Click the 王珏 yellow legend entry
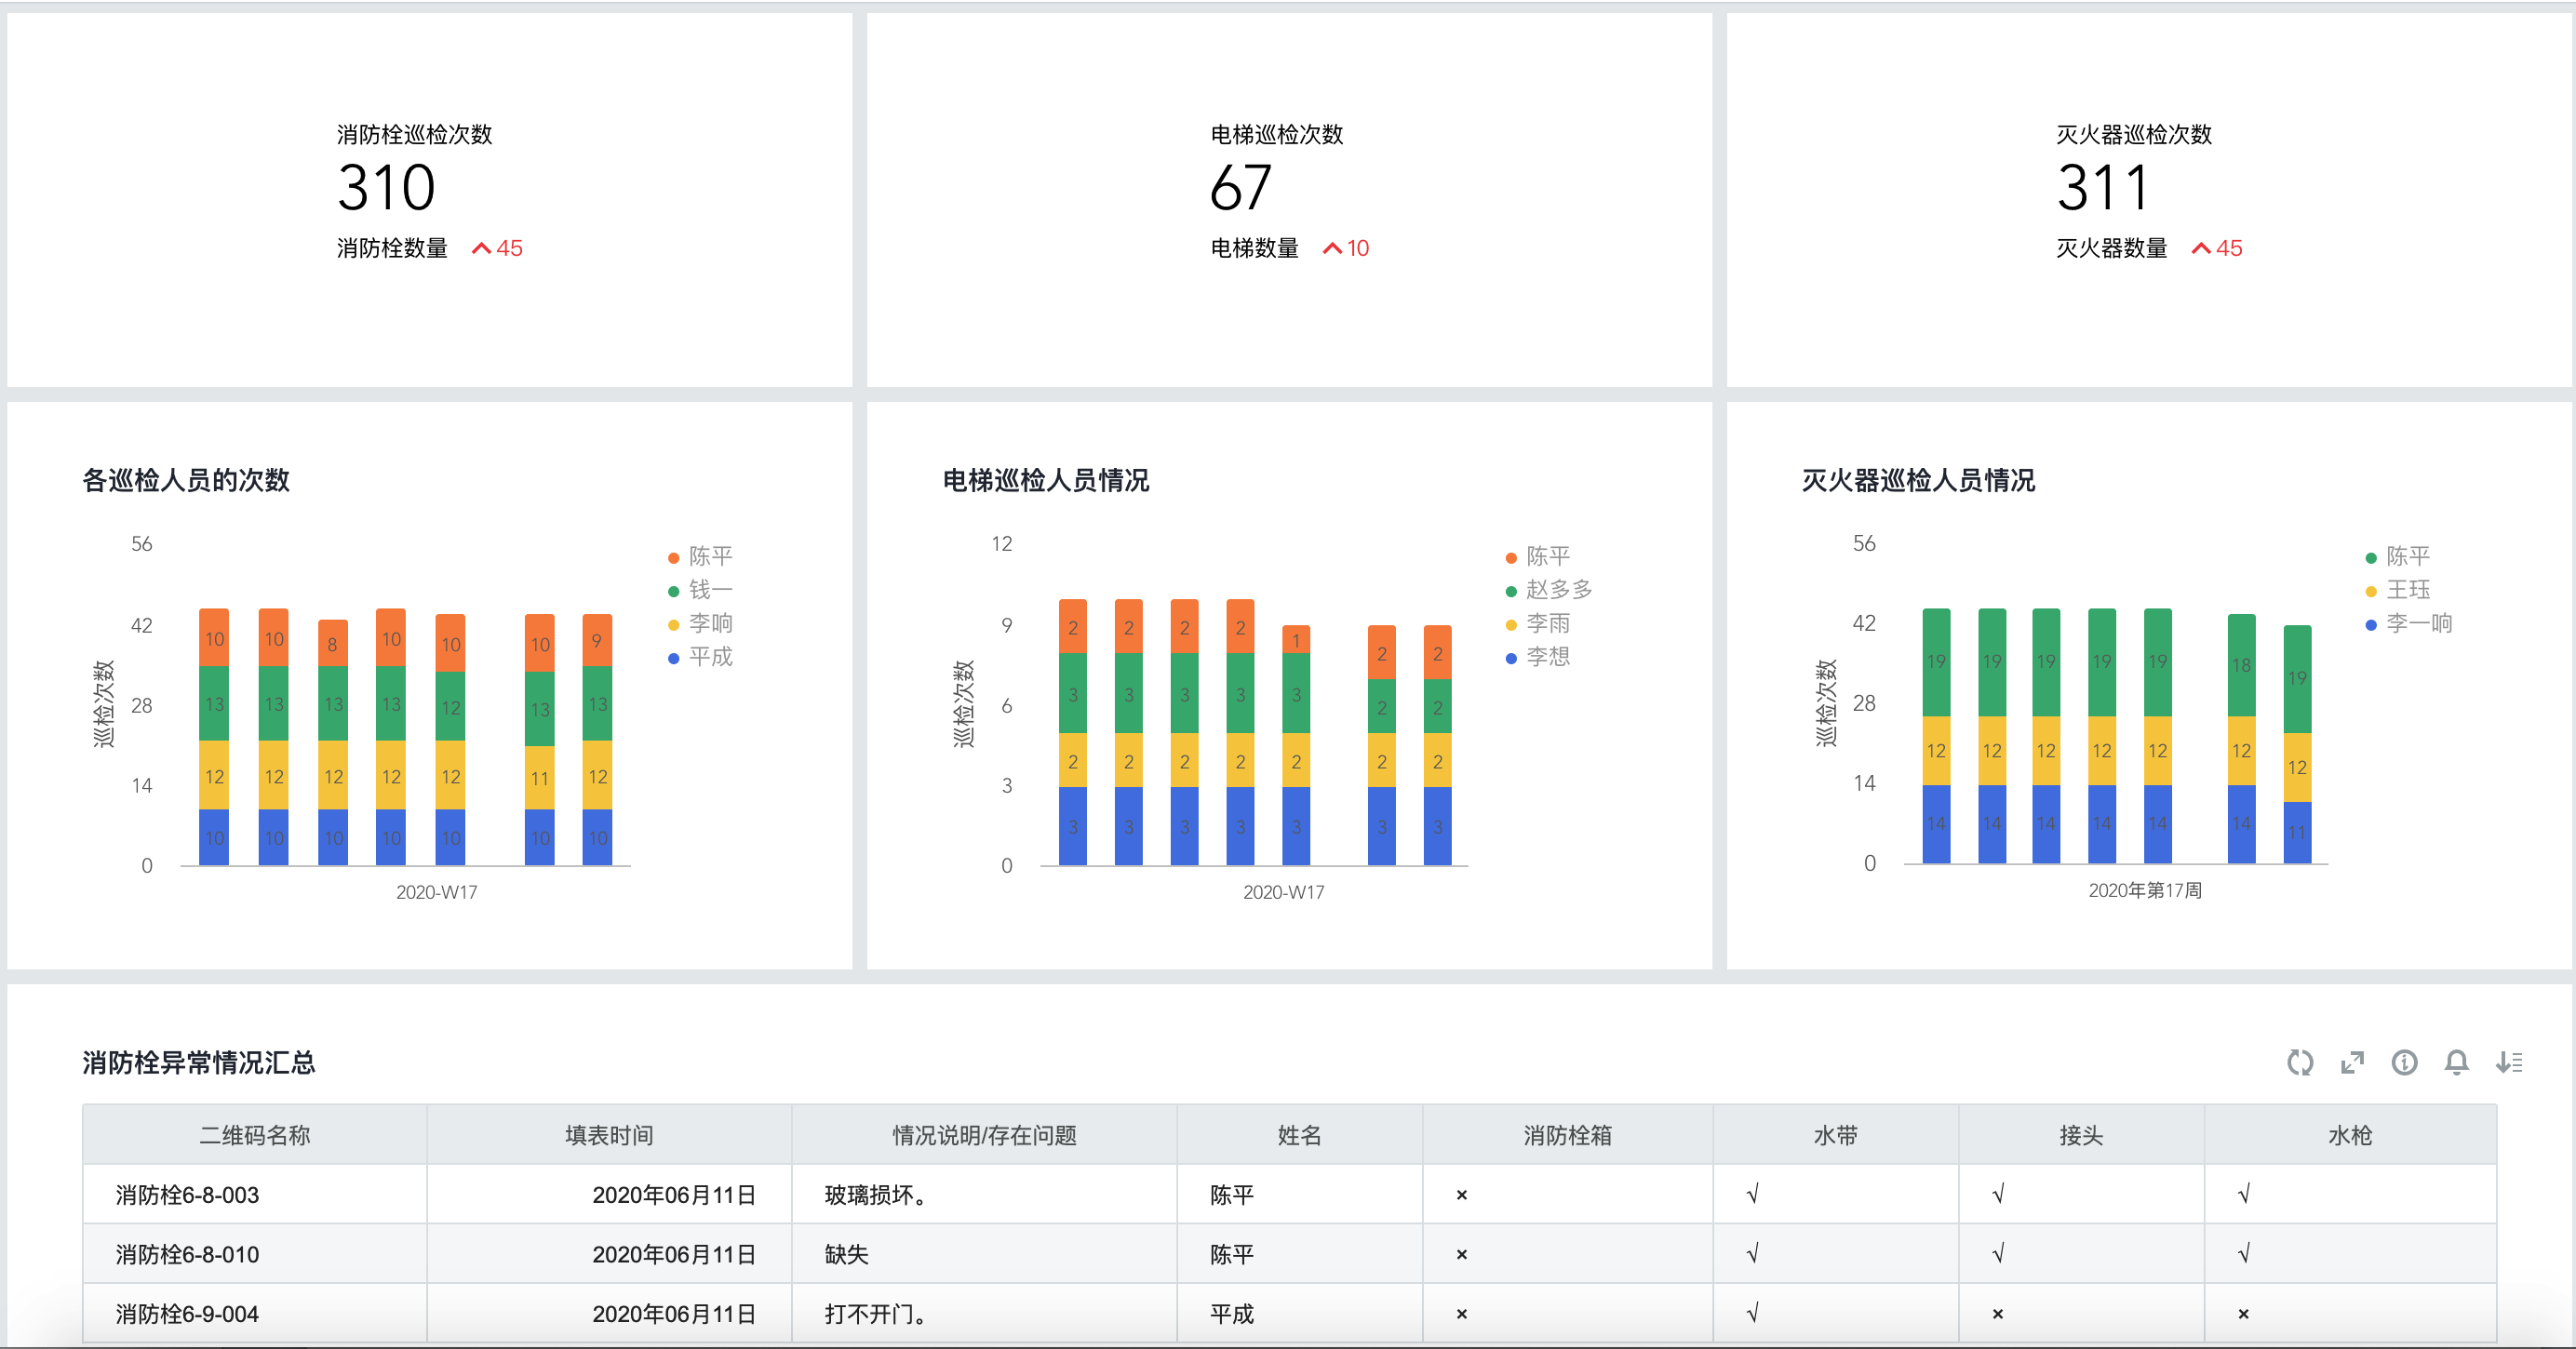 (x=2397, y=590)
